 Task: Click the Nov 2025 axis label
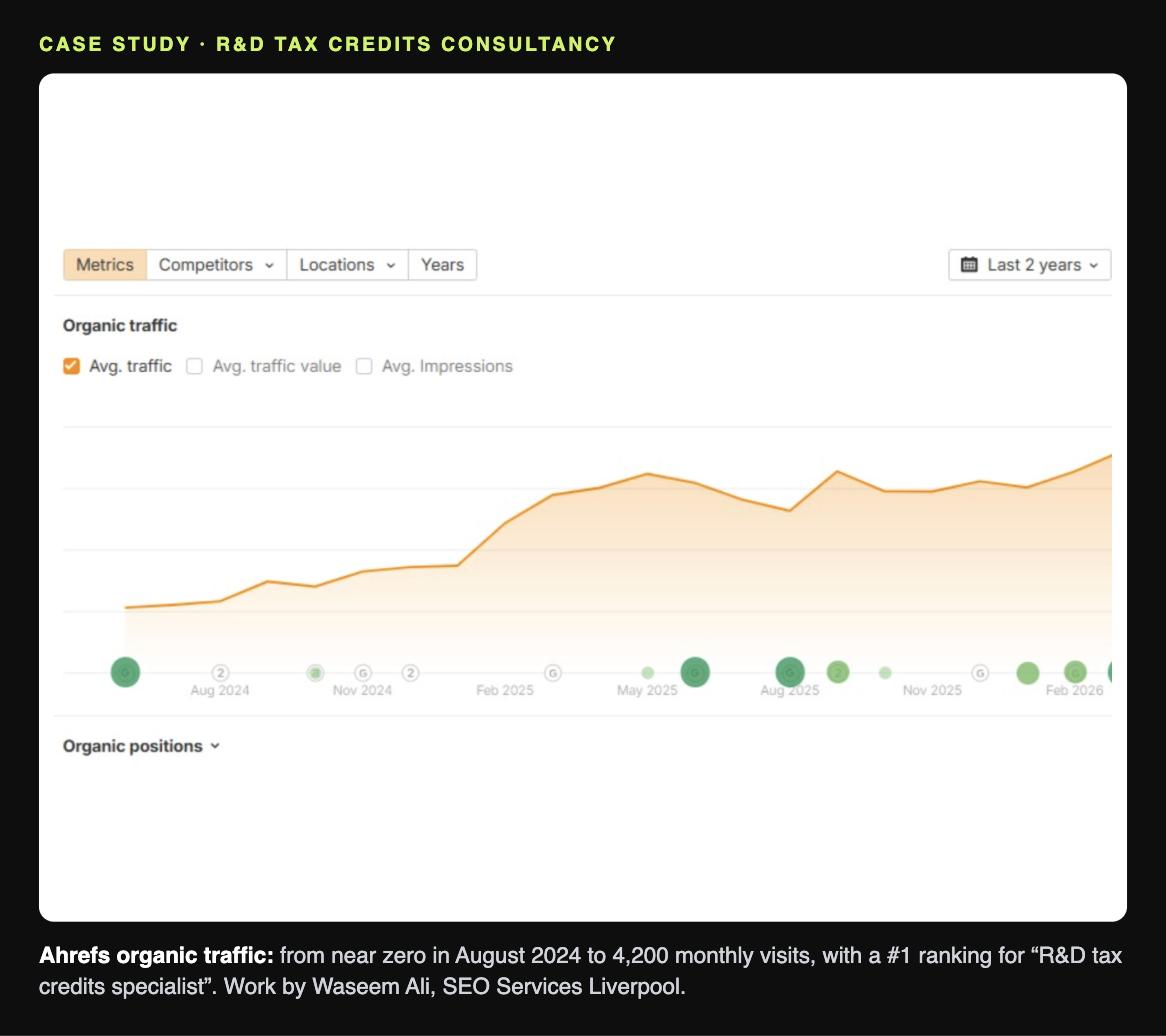932,690
